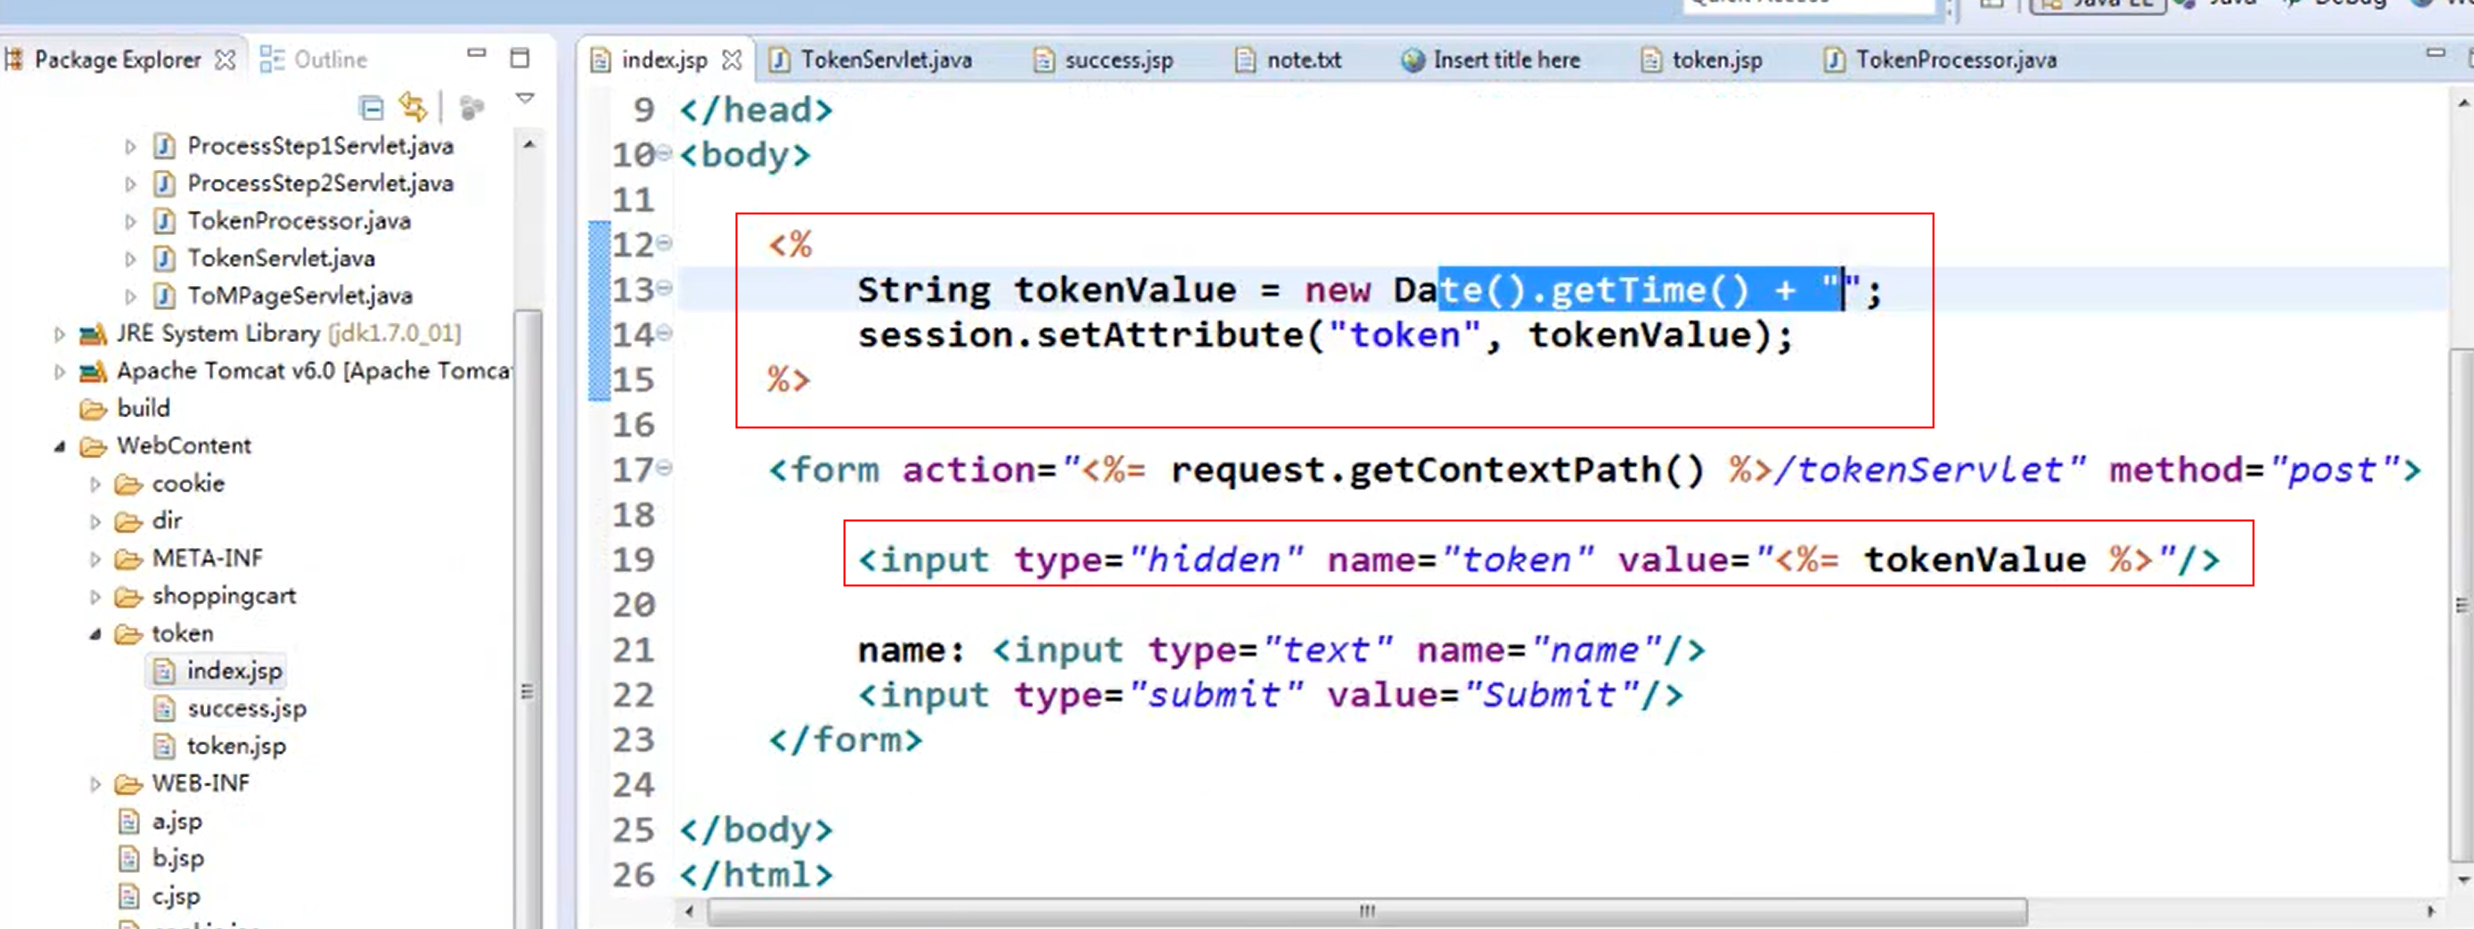Click tokenValue text on line 14
Image resolution: width=2474 pixels, height=929 pixels.
(x=1639, y=335)
